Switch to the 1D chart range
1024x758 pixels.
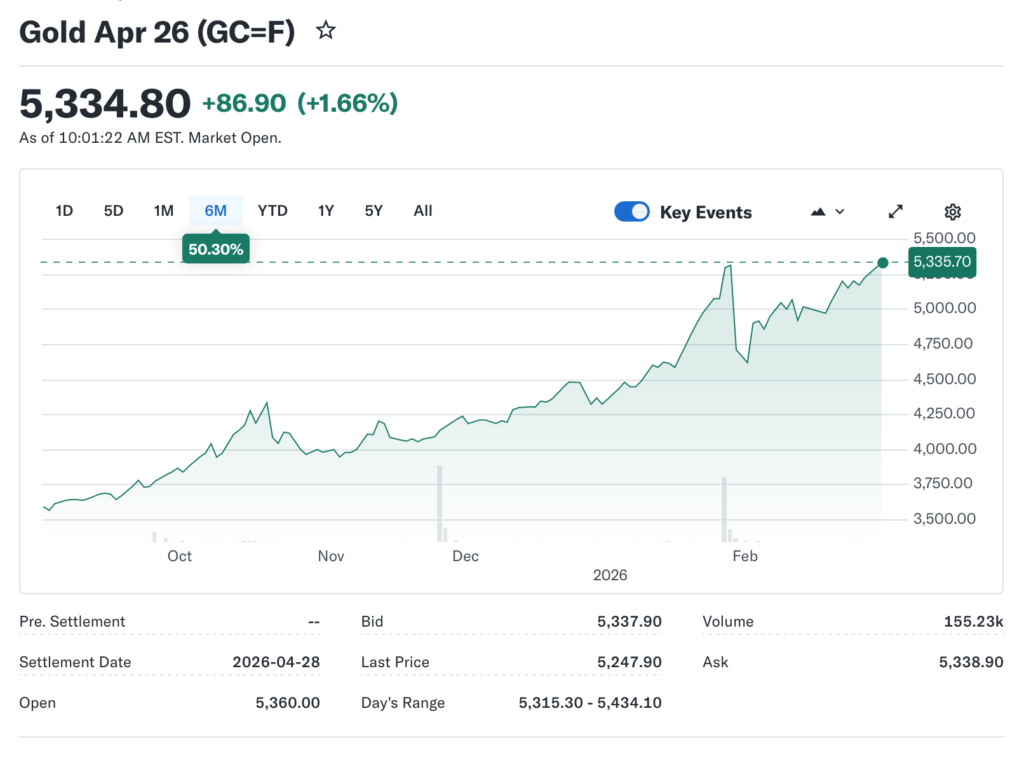64,211
